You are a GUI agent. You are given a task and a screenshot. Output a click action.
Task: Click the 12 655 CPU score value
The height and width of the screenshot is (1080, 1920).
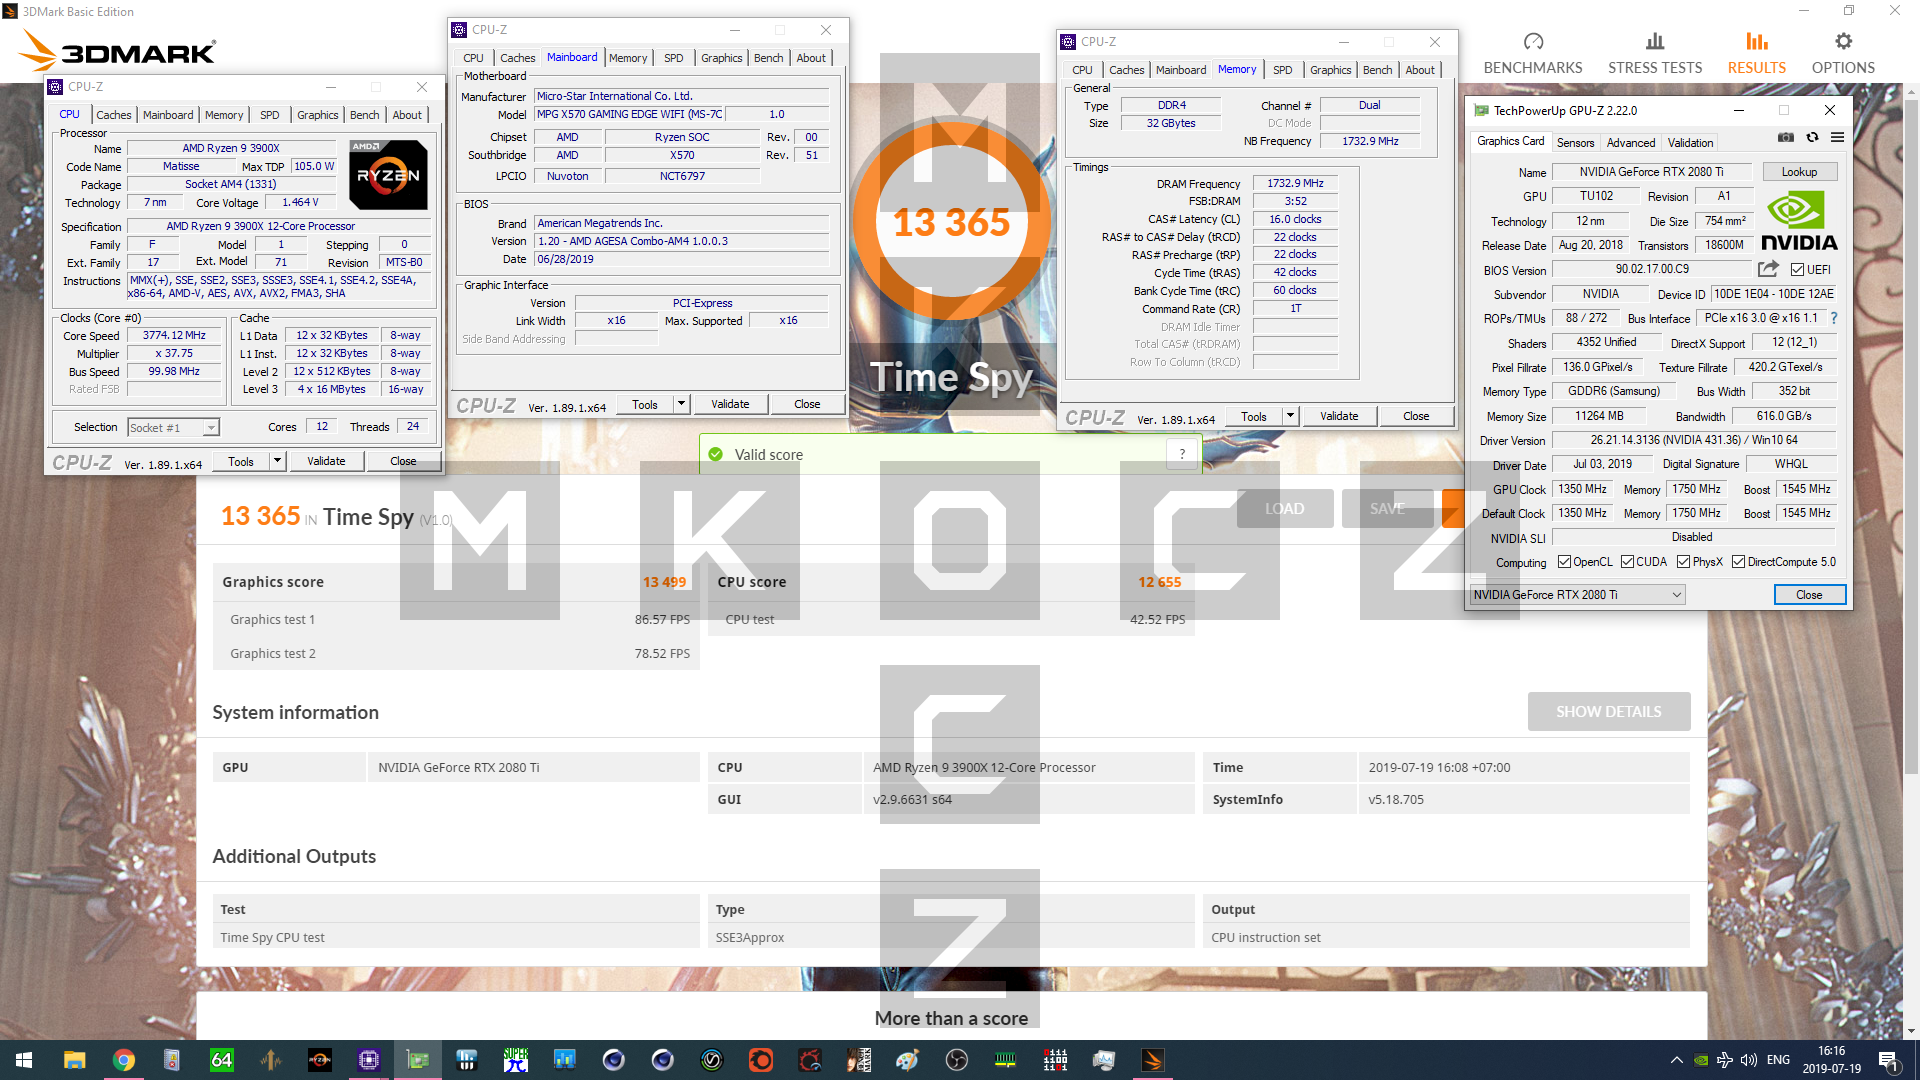[x=1159, y=582]
